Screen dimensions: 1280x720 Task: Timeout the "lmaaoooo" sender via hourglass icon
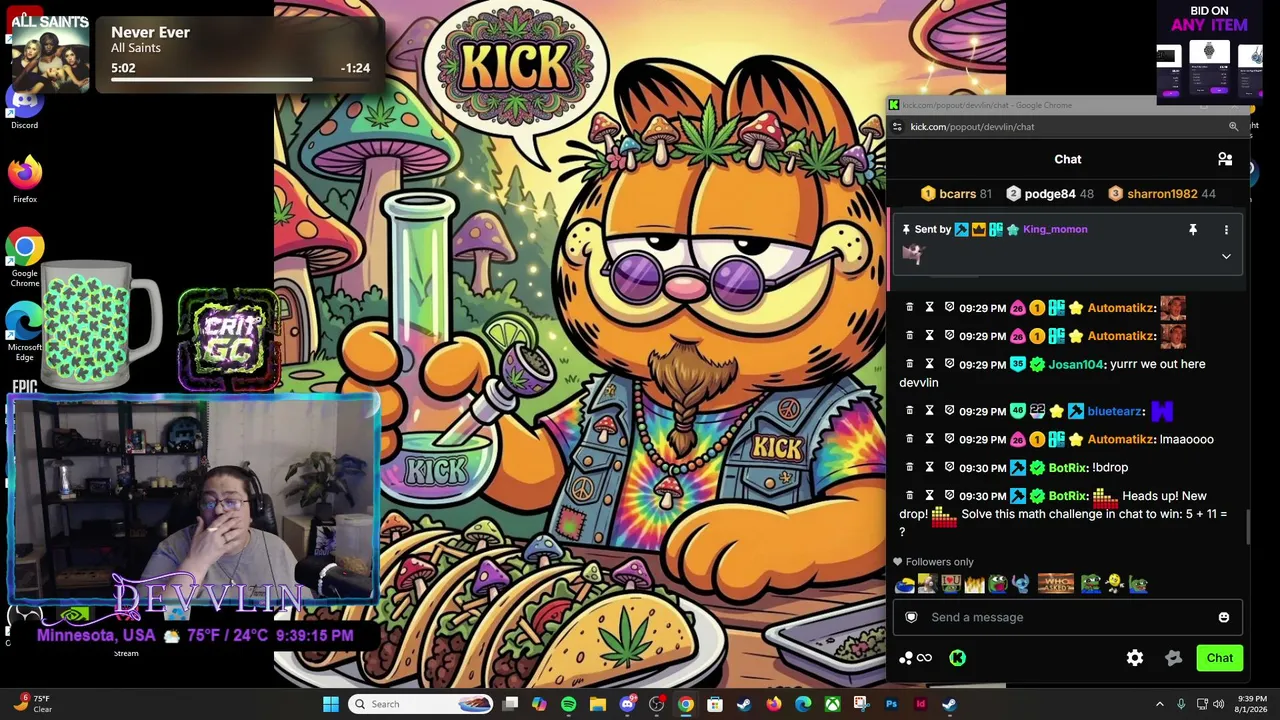pyautogui.click(x=929, y=439)
